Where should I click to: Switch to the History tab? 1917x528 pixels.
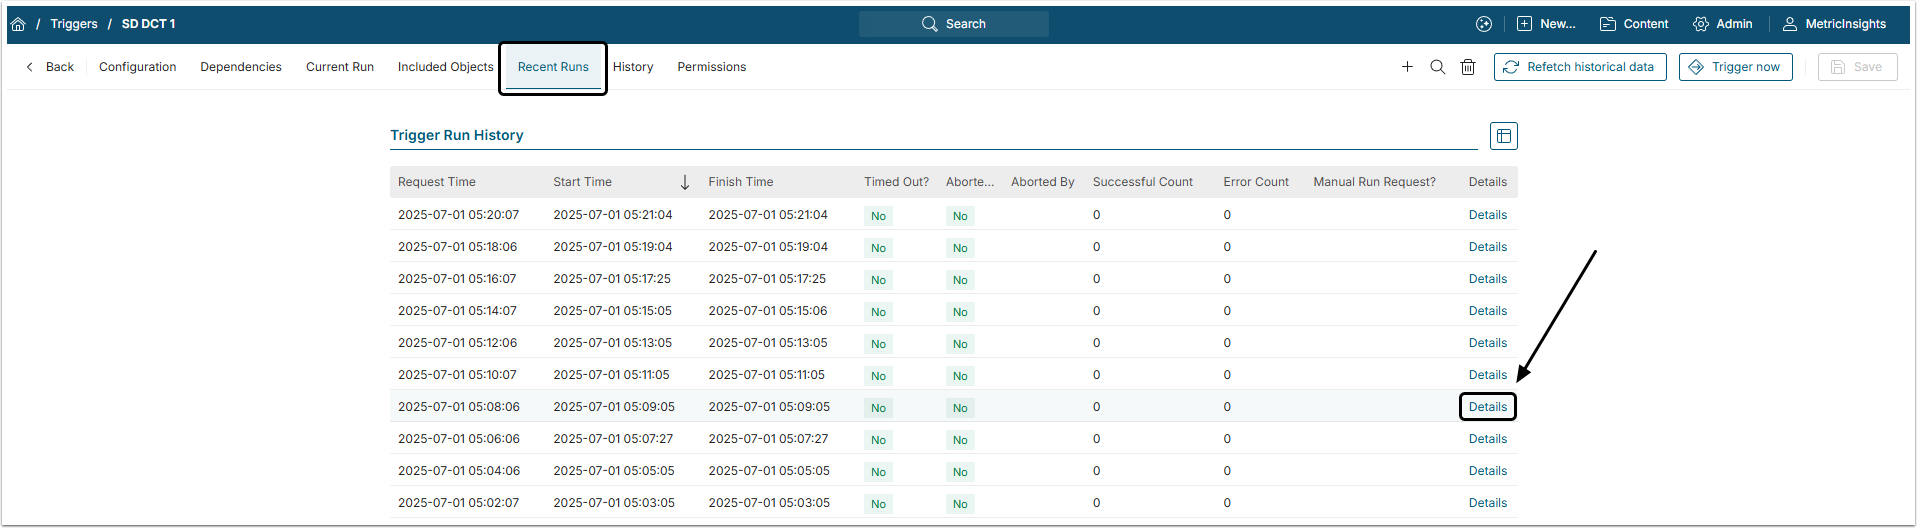point(633,67)
